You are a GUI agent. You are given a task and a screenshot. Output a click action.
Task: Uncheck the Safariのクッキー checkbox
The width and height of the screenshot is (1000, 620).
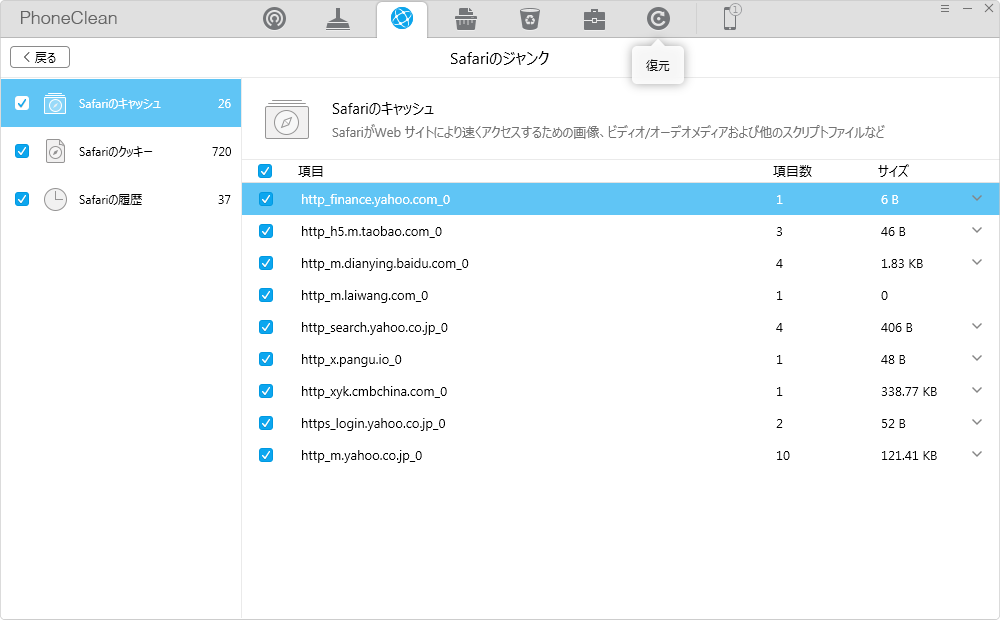coord(22,151)
